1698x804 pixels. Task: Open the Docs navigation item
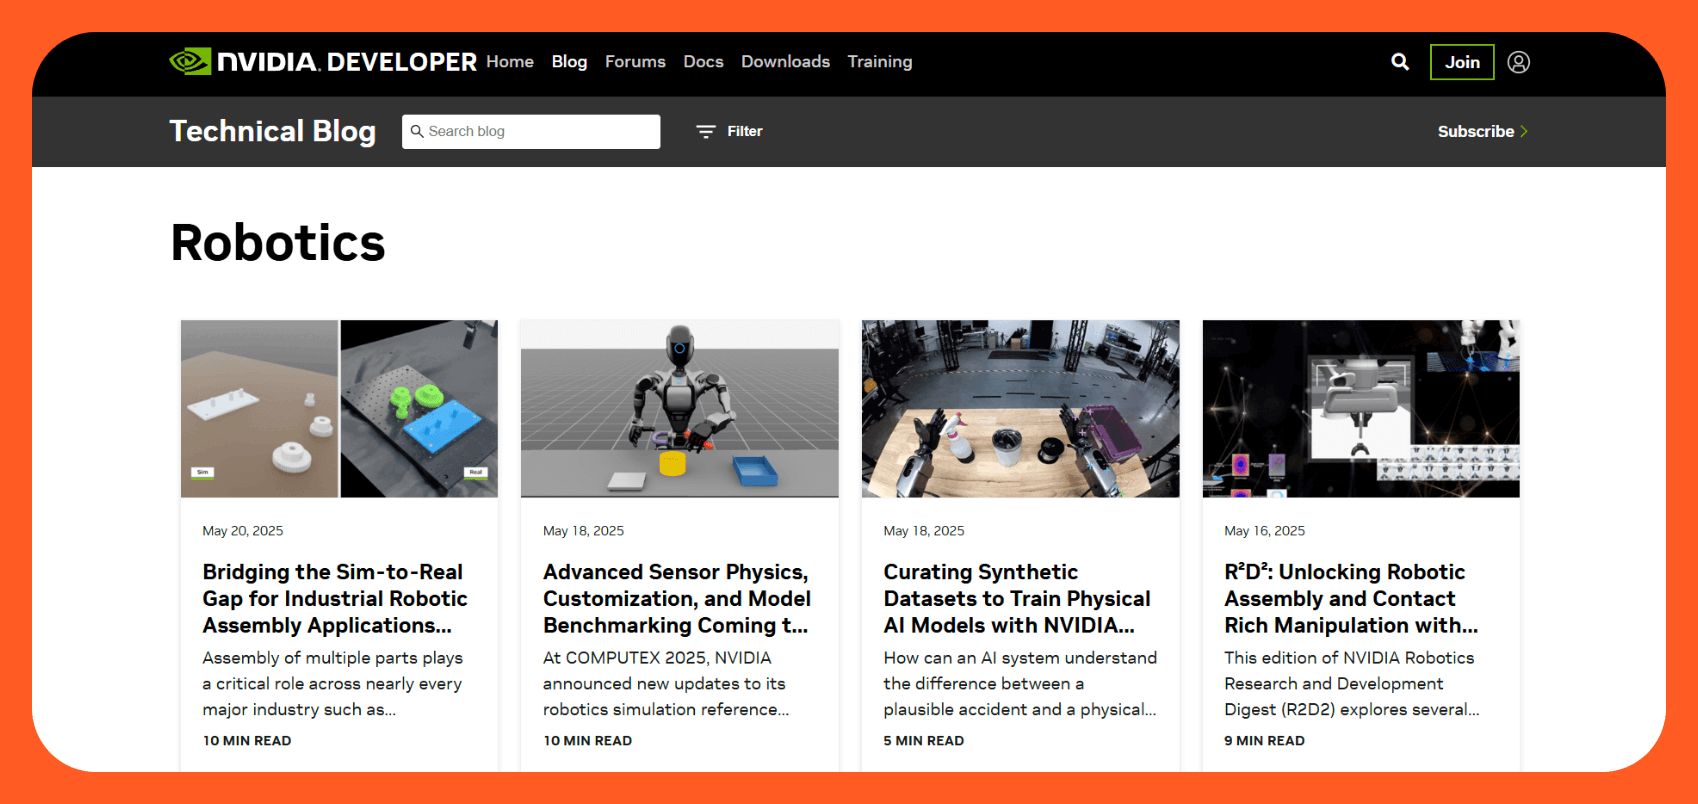tap(703, 62)
